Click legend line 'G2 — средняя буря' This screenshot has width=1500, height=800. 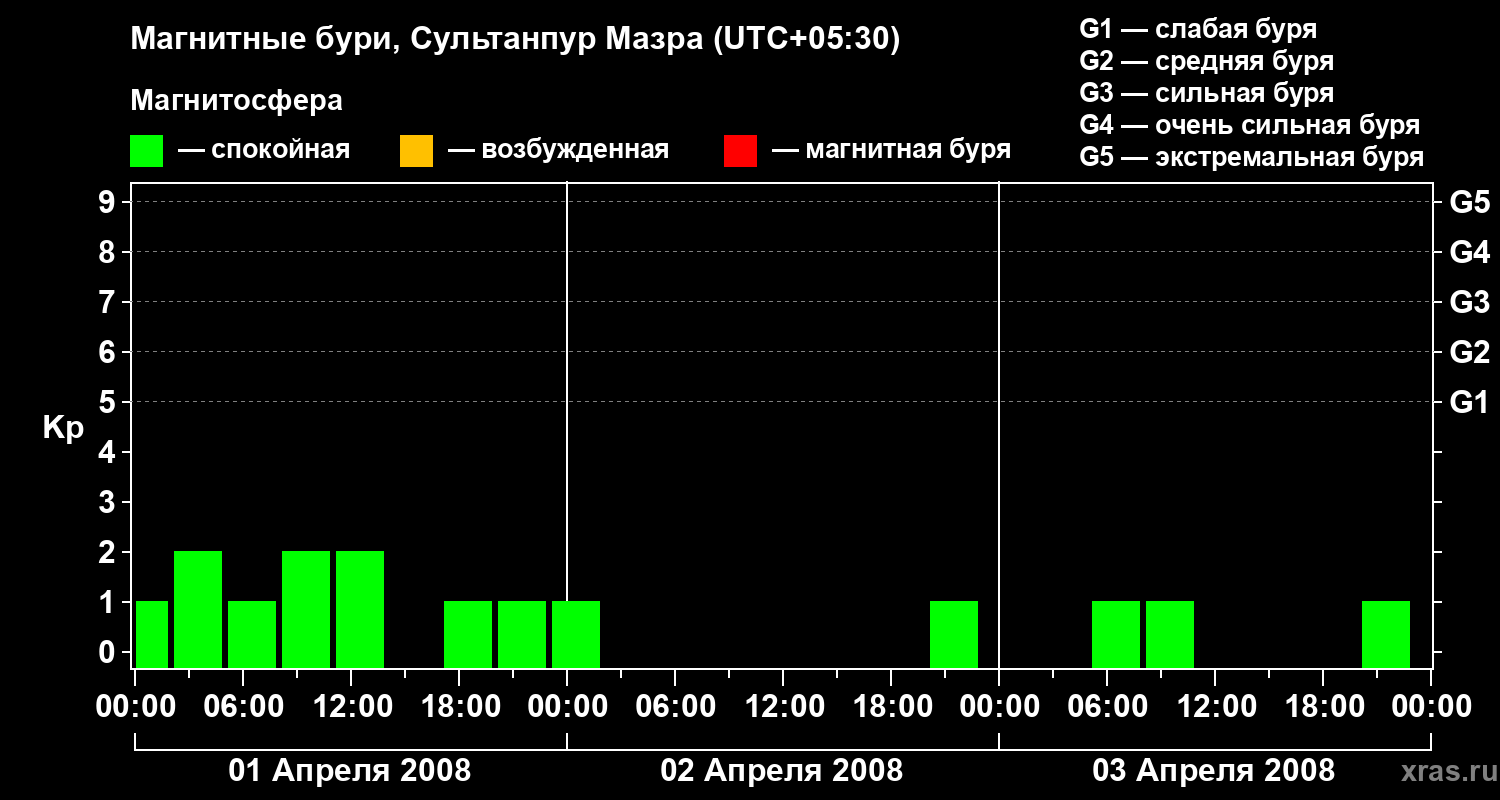1206,61
